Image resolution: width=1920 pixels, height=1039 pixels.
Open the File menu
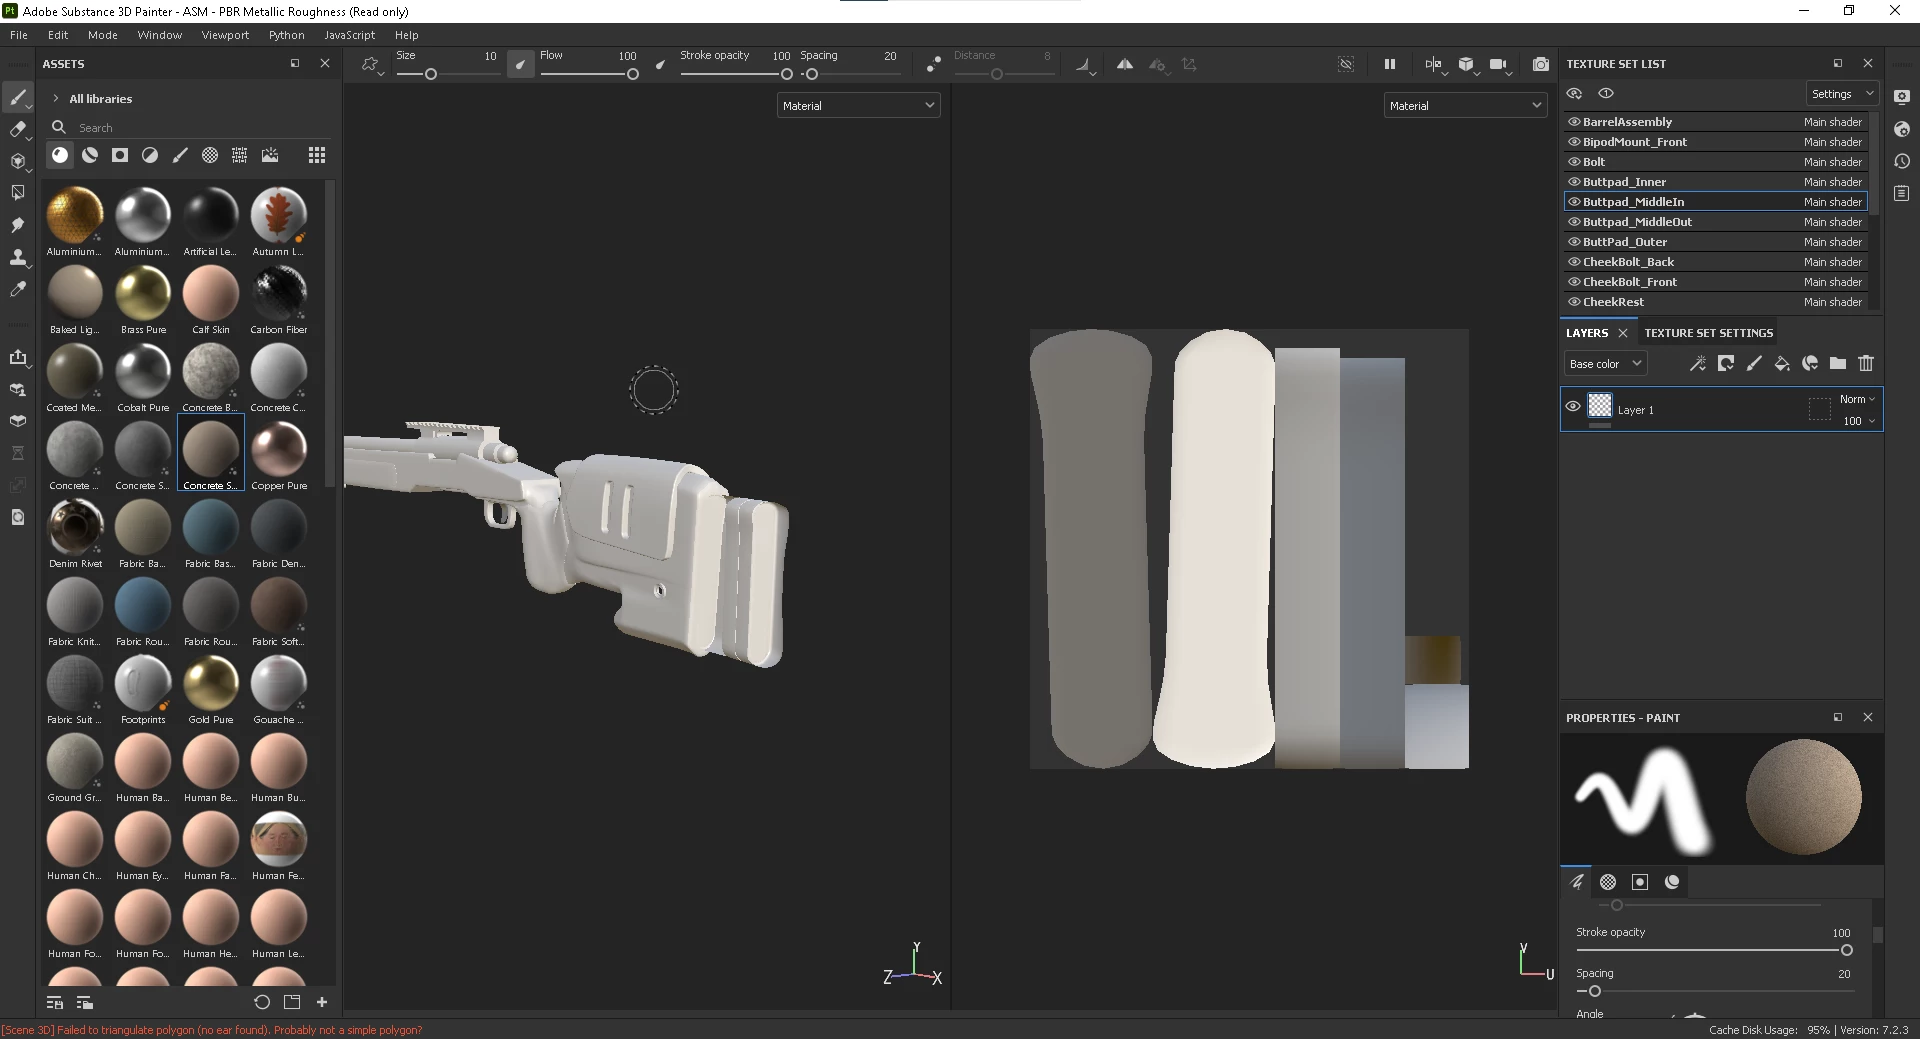(x=18, y=35)
